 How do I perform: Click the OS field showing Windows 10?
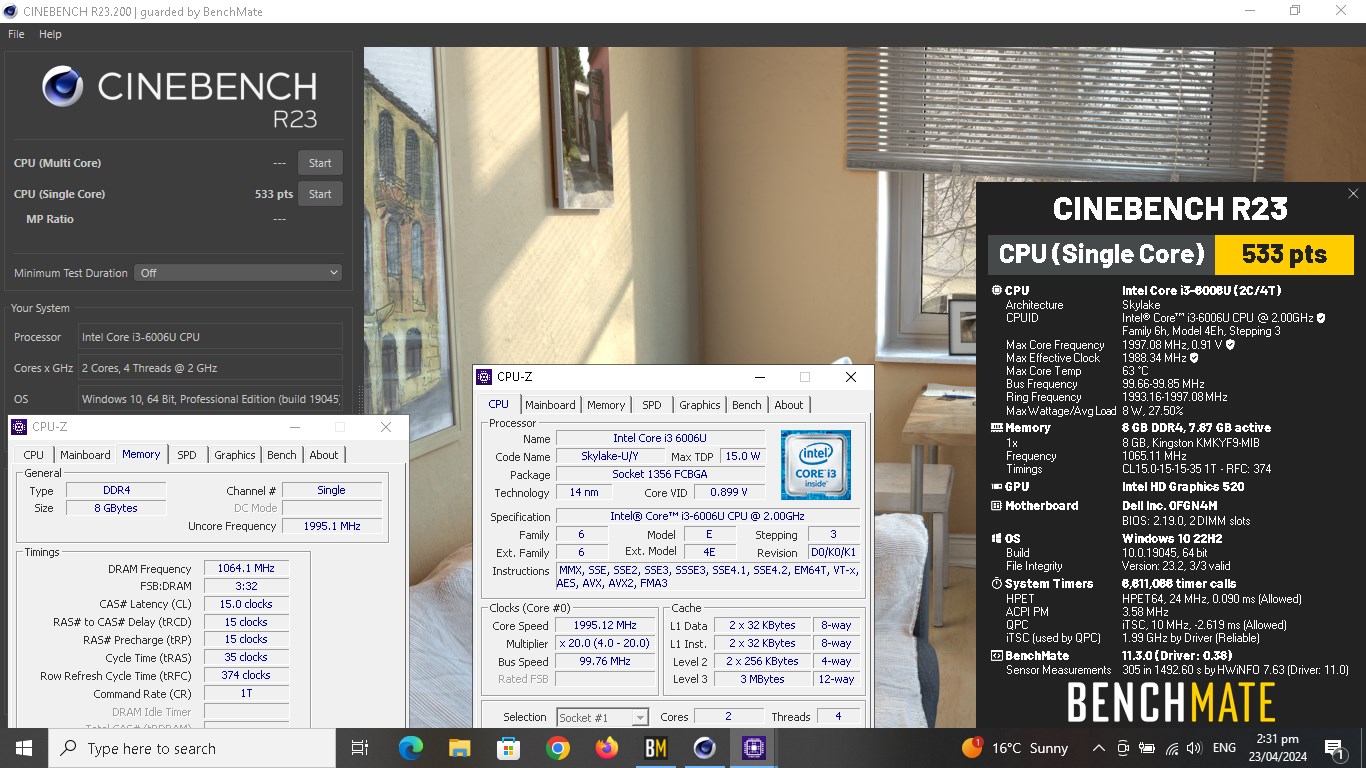(x=210, y=399)
